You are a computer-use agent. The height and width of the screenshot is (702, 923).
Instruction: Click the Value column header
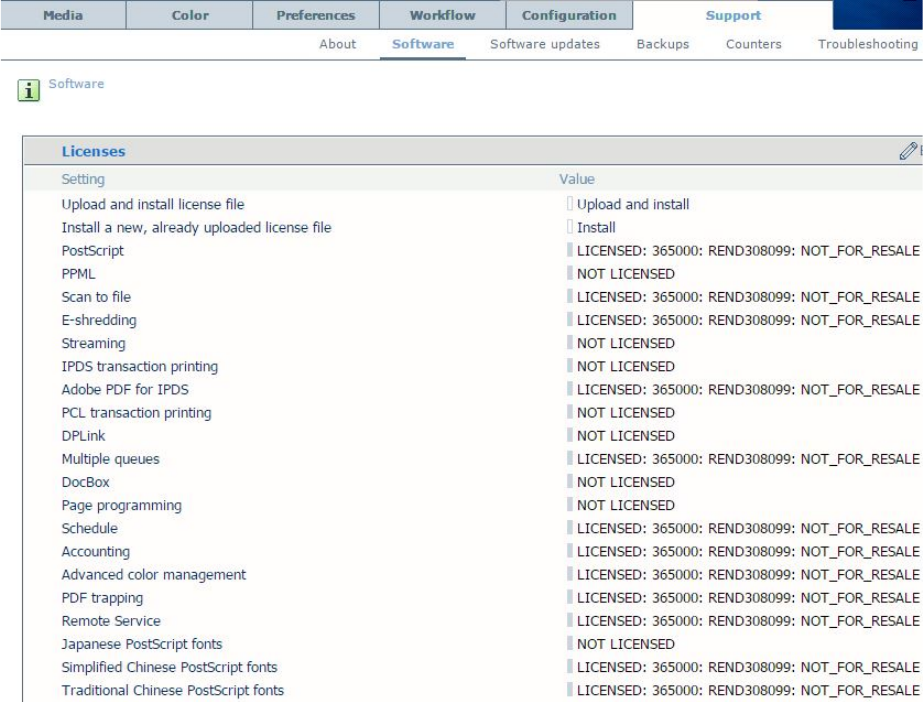[x=576, y=179]
